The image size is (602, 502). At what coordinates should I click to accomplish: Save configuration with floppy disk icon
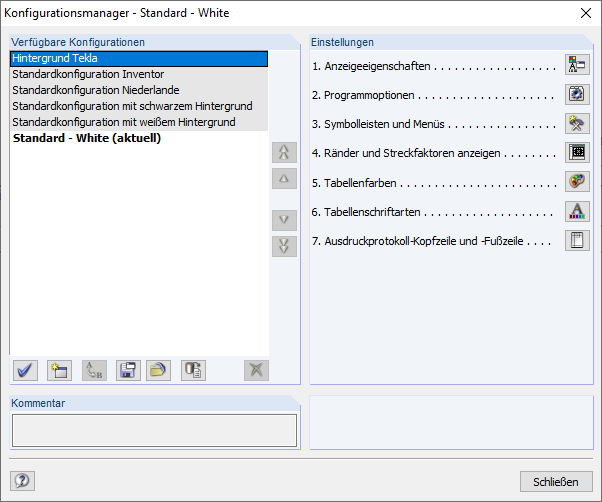128,370
